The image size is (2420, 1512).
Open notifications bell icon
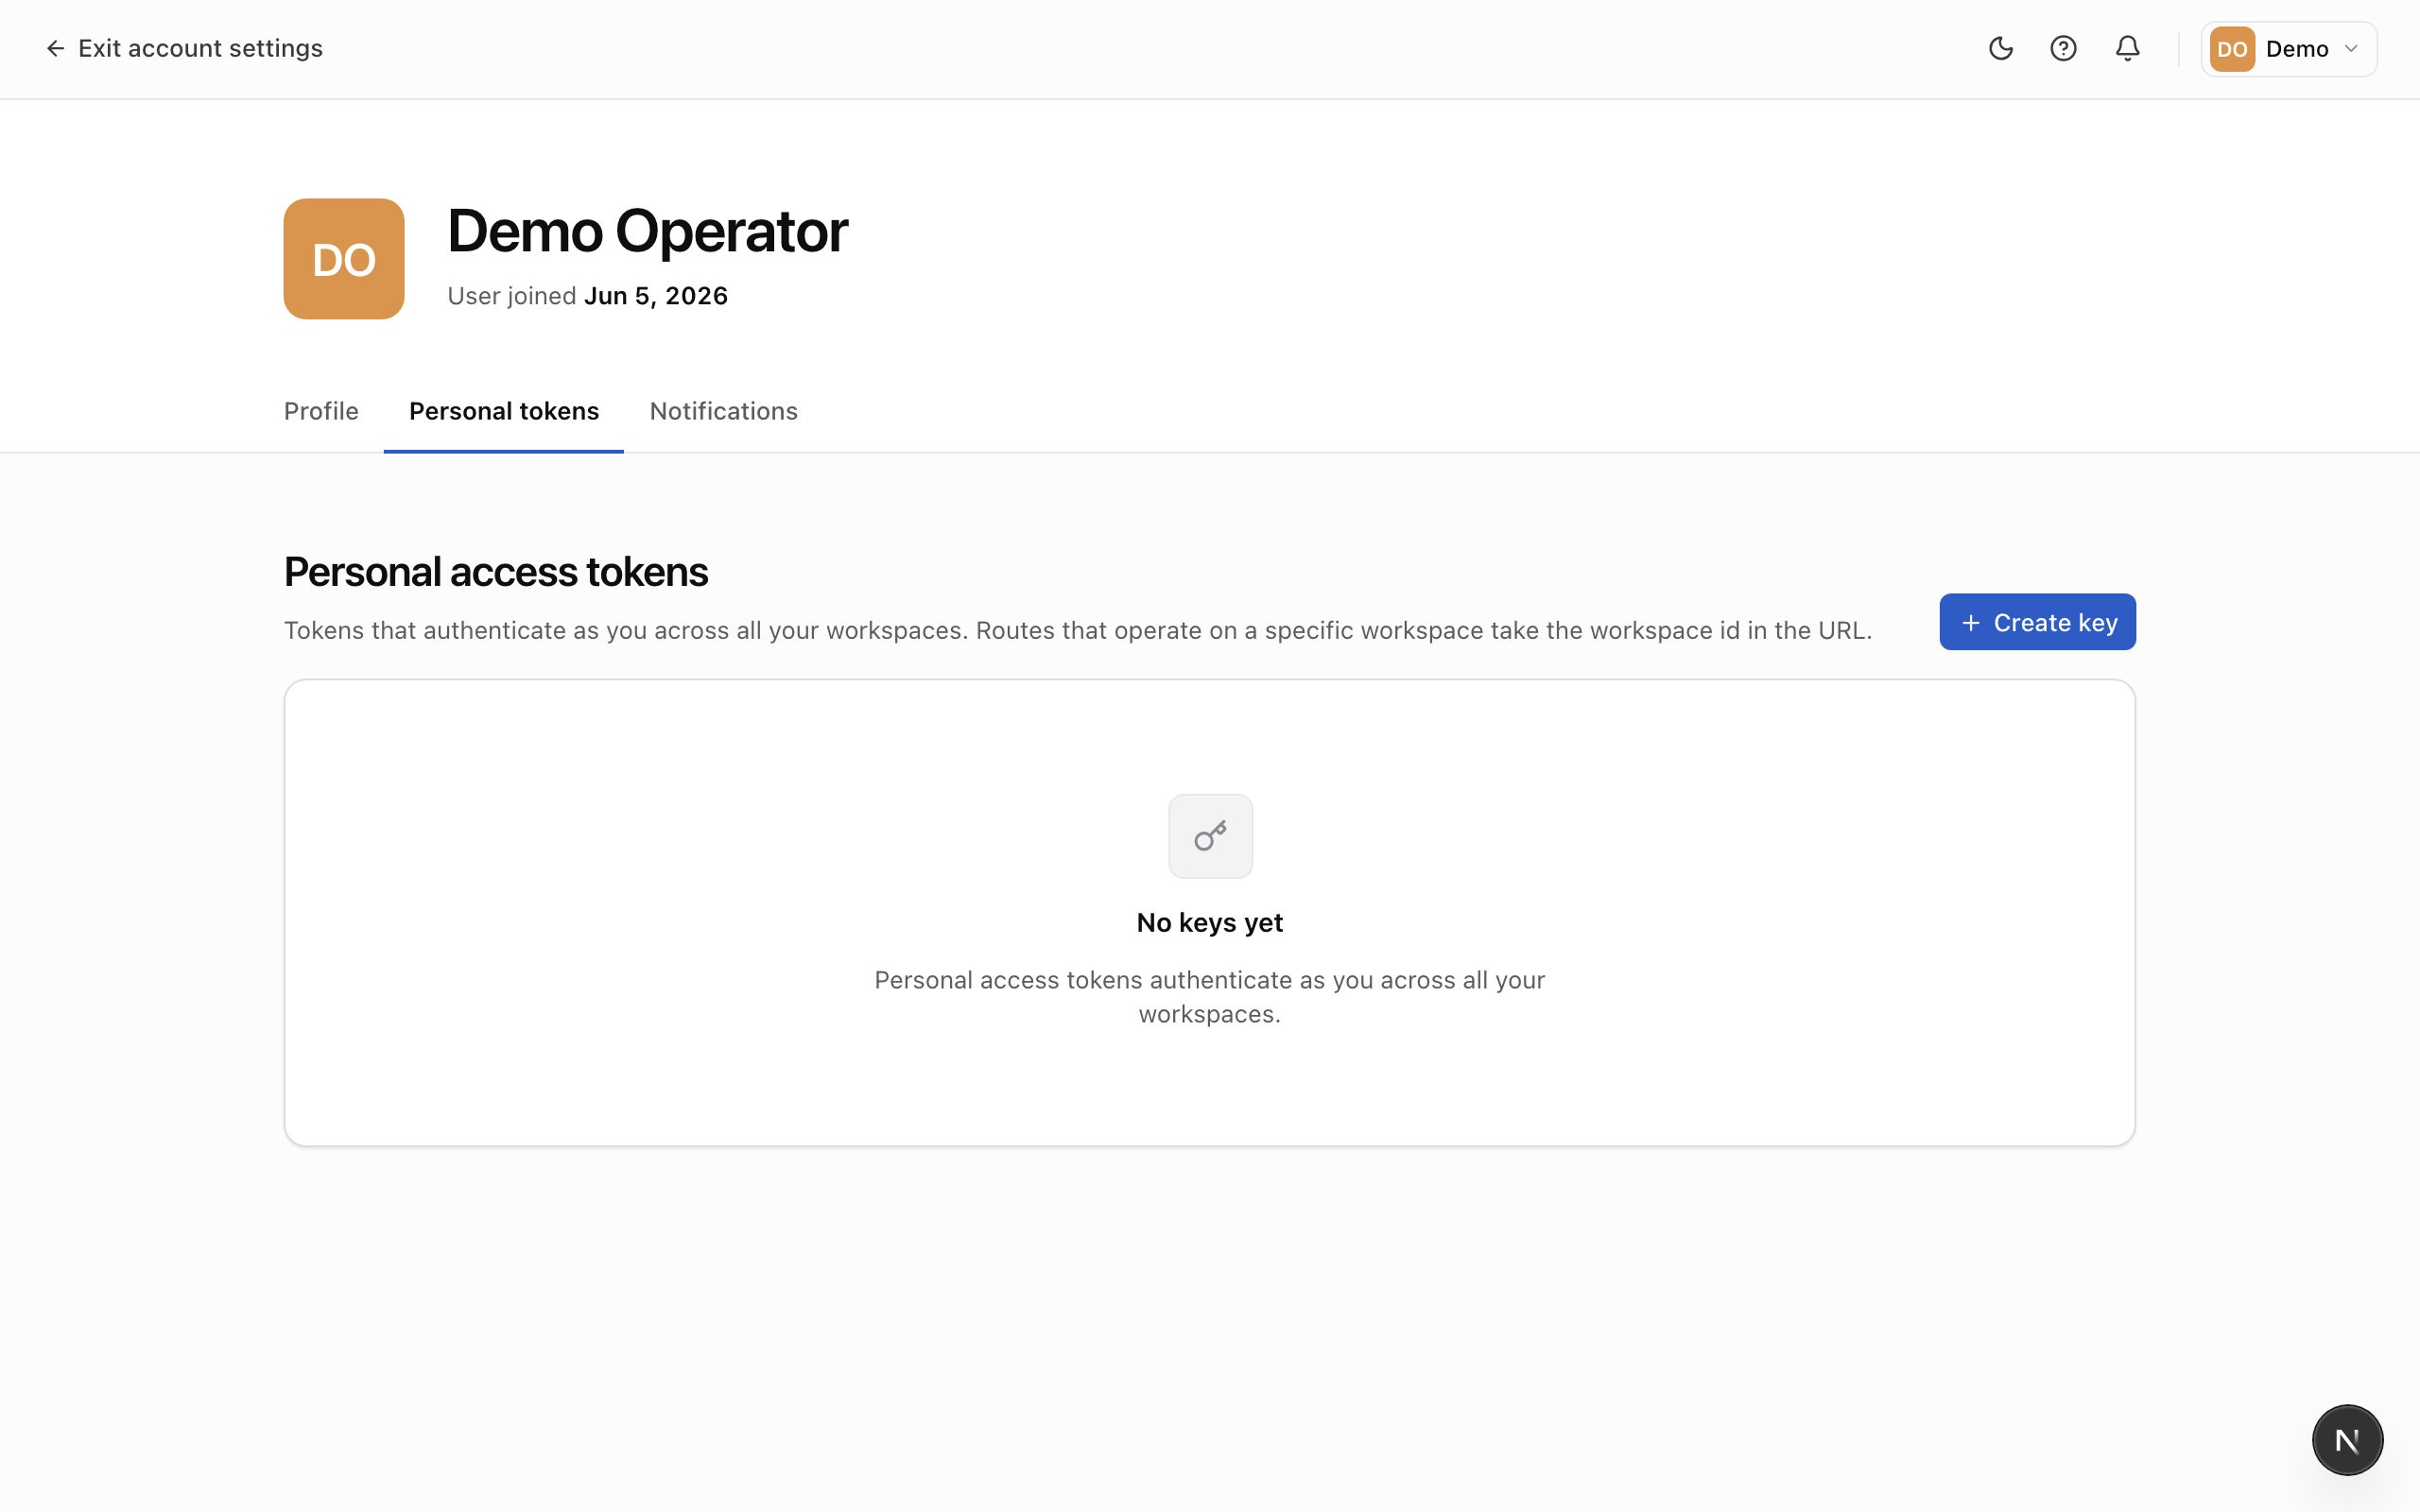click(x=2127, y=48)
